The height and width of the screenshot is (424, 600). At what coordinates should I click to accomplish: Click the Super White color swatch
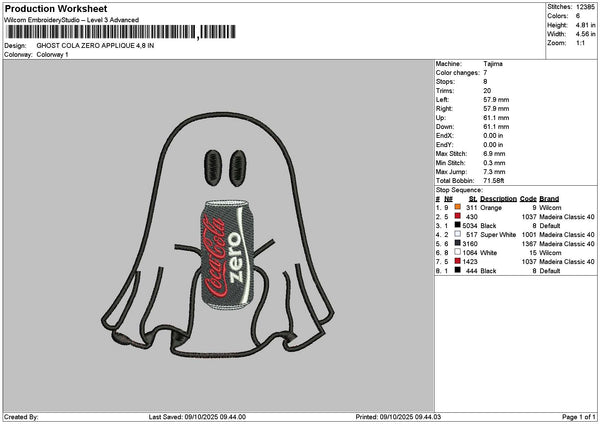coord(458,234)
